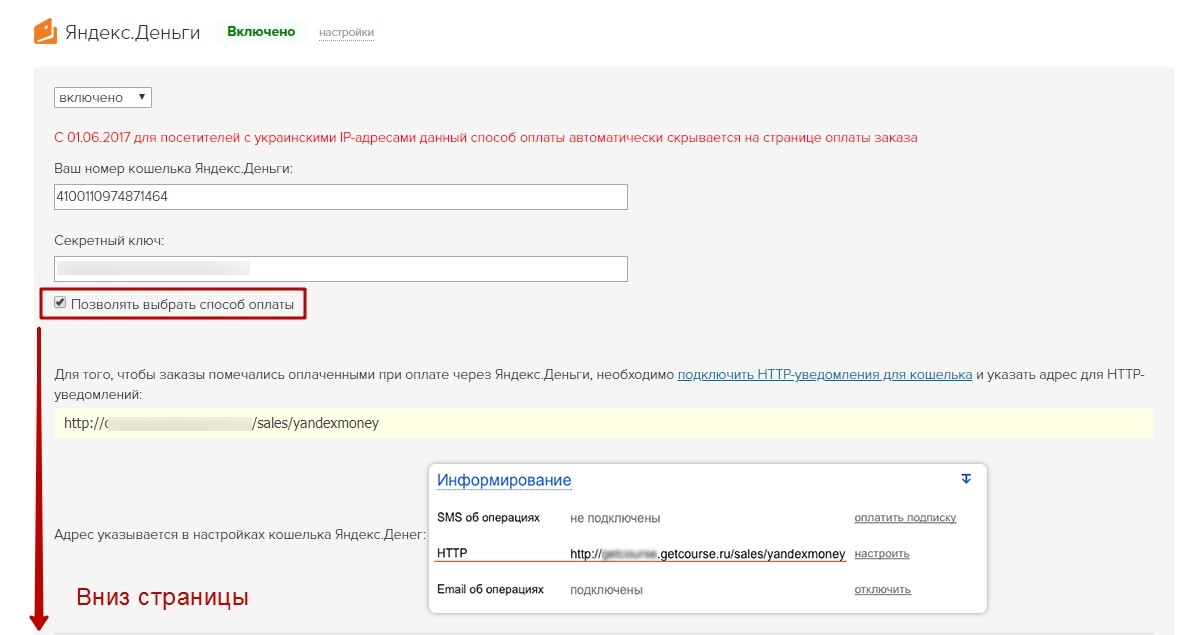The height and width of the screenshot is (635, 1177).
Task: Open the настройки link next to Включено
Action: point(346,32)
